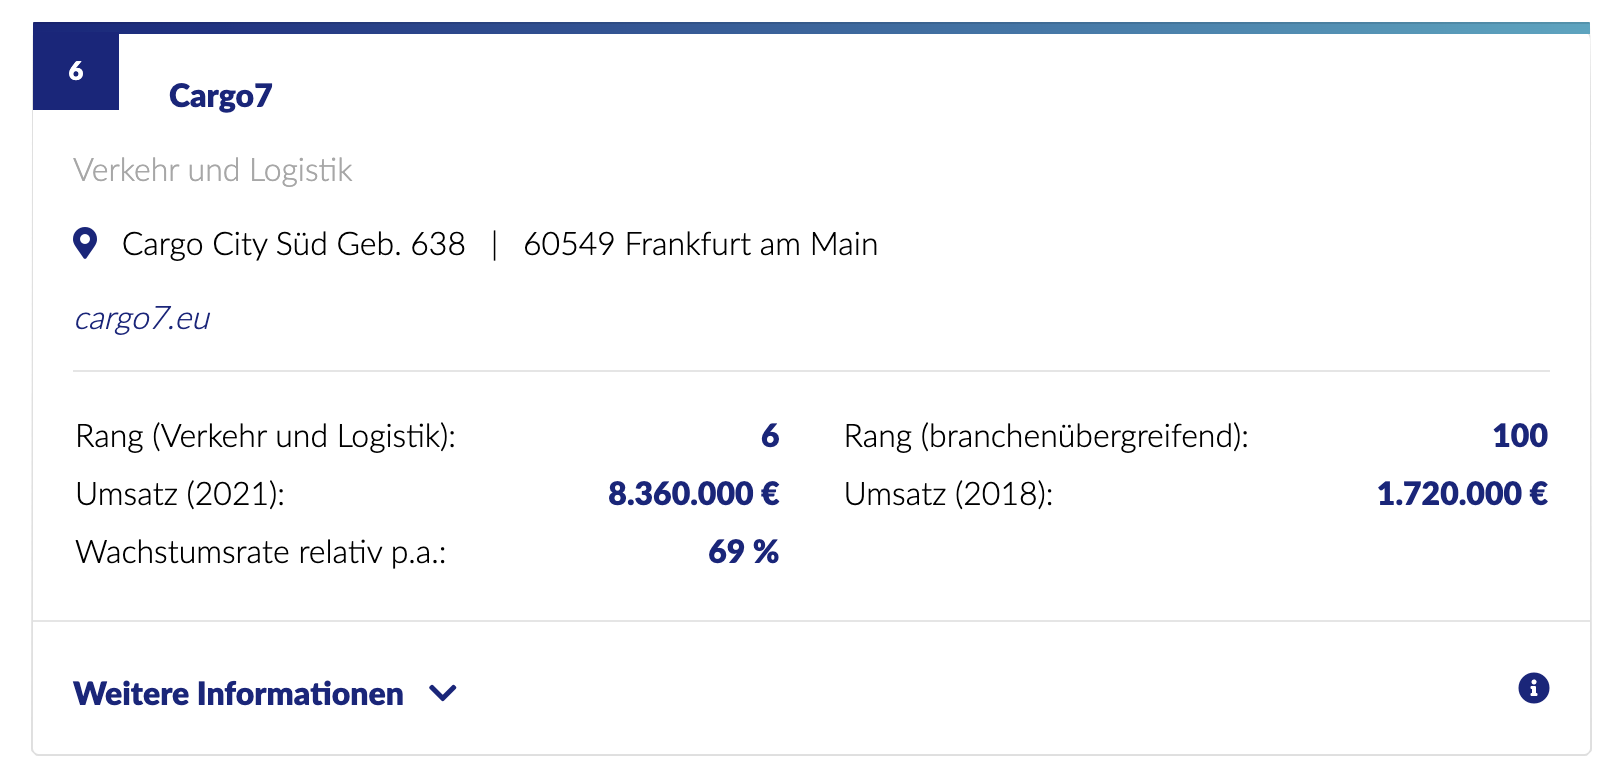Click the 60549 Frankfurt am Main text

point(700,244)
